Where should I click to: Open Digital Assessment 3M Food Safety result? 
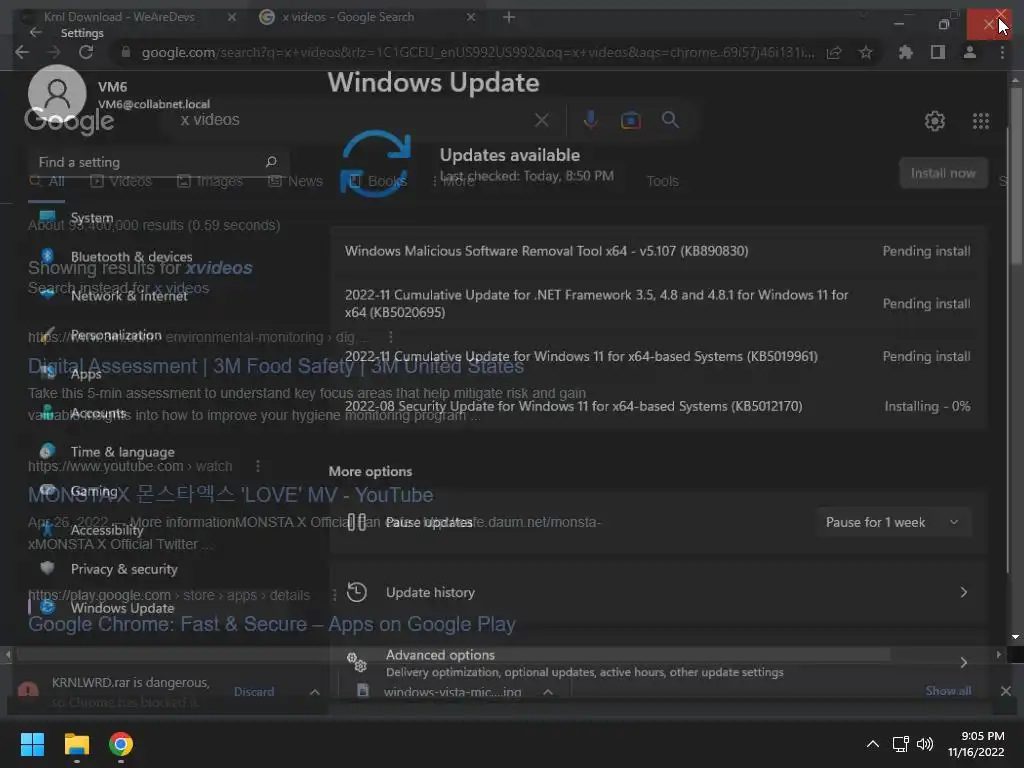pos(276,366)
